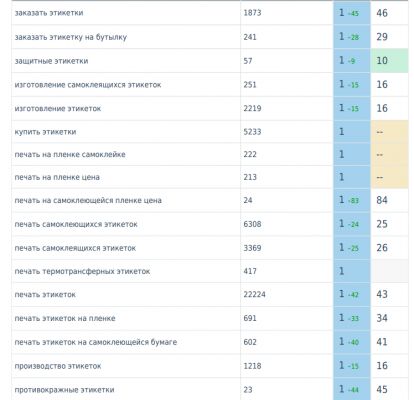The width and height of the screenshot is (414, 400).
Task: Click orange dash cell for 'купить этикетки'
Action: [389, 132]
